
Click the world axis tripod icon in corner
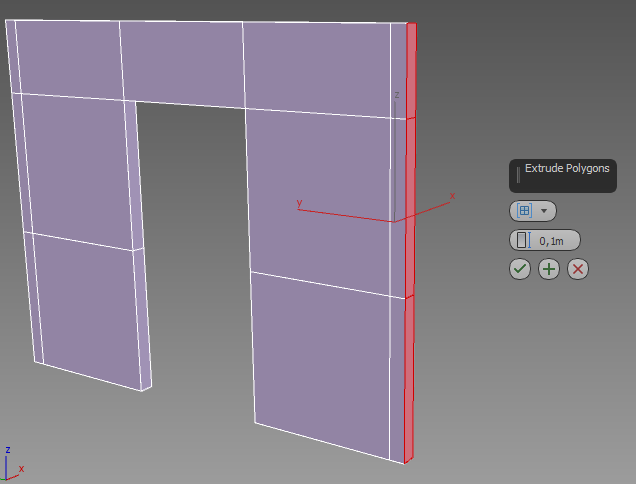point(12,465)
